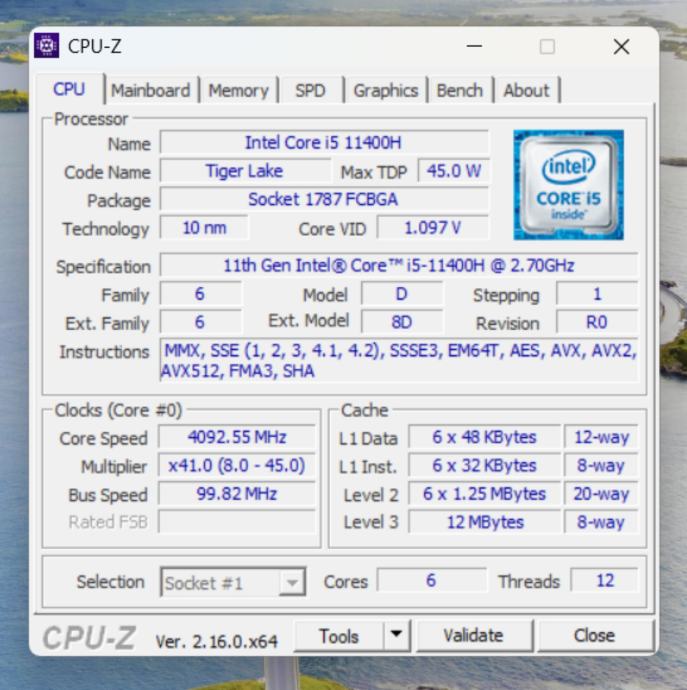Screen dimensions: 687x690
Task: Minimize the CPU-Z window
Action: pos(474,46)
